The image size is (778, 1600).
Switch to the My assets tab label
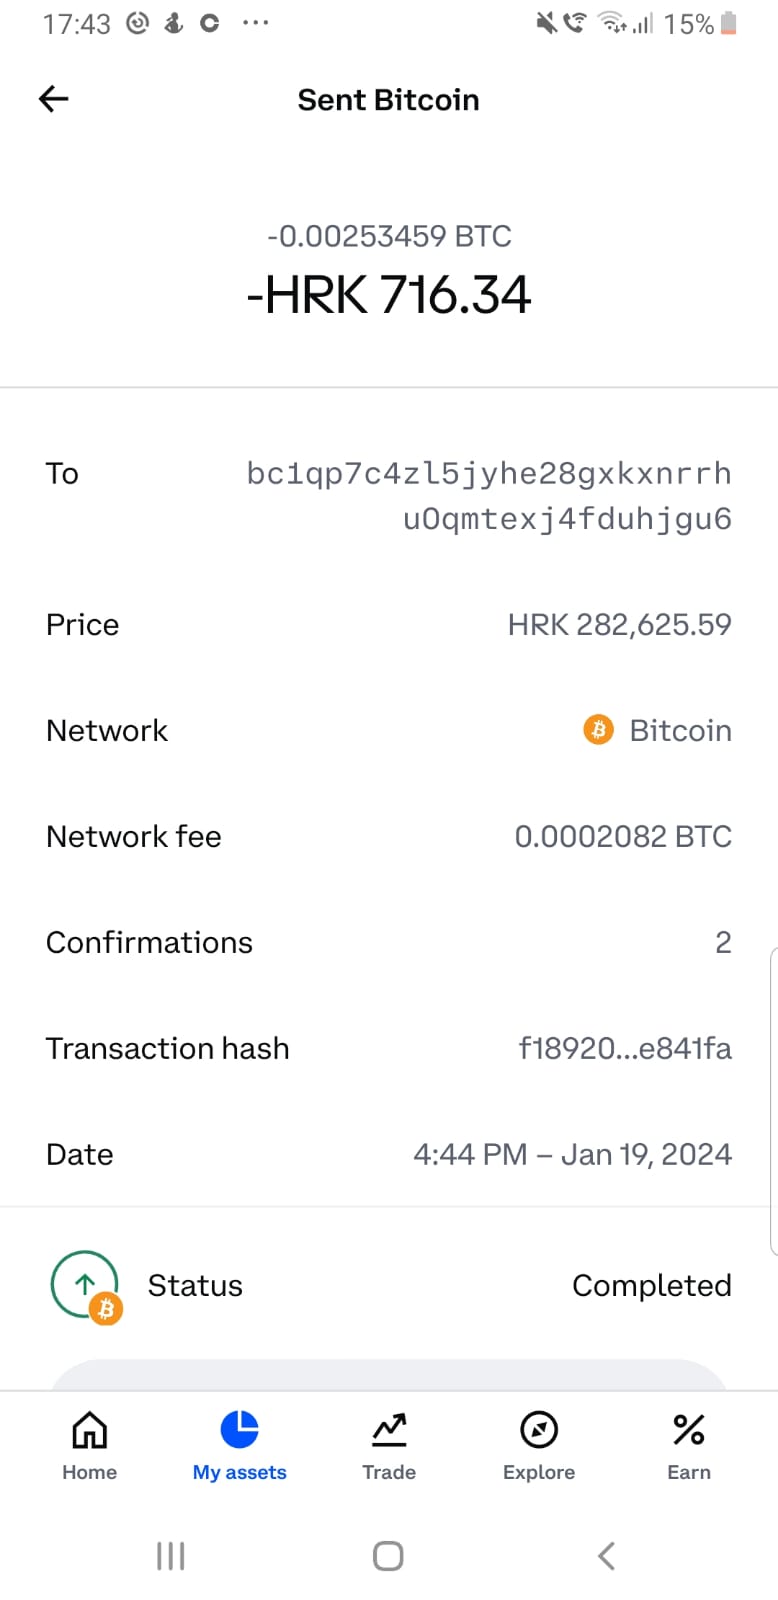[x=240, y=1472]
